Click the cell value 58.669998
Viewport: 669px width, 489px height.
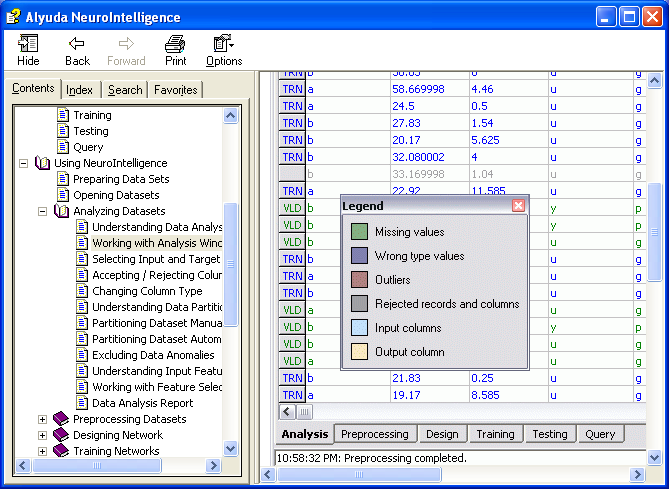point(418,89)
